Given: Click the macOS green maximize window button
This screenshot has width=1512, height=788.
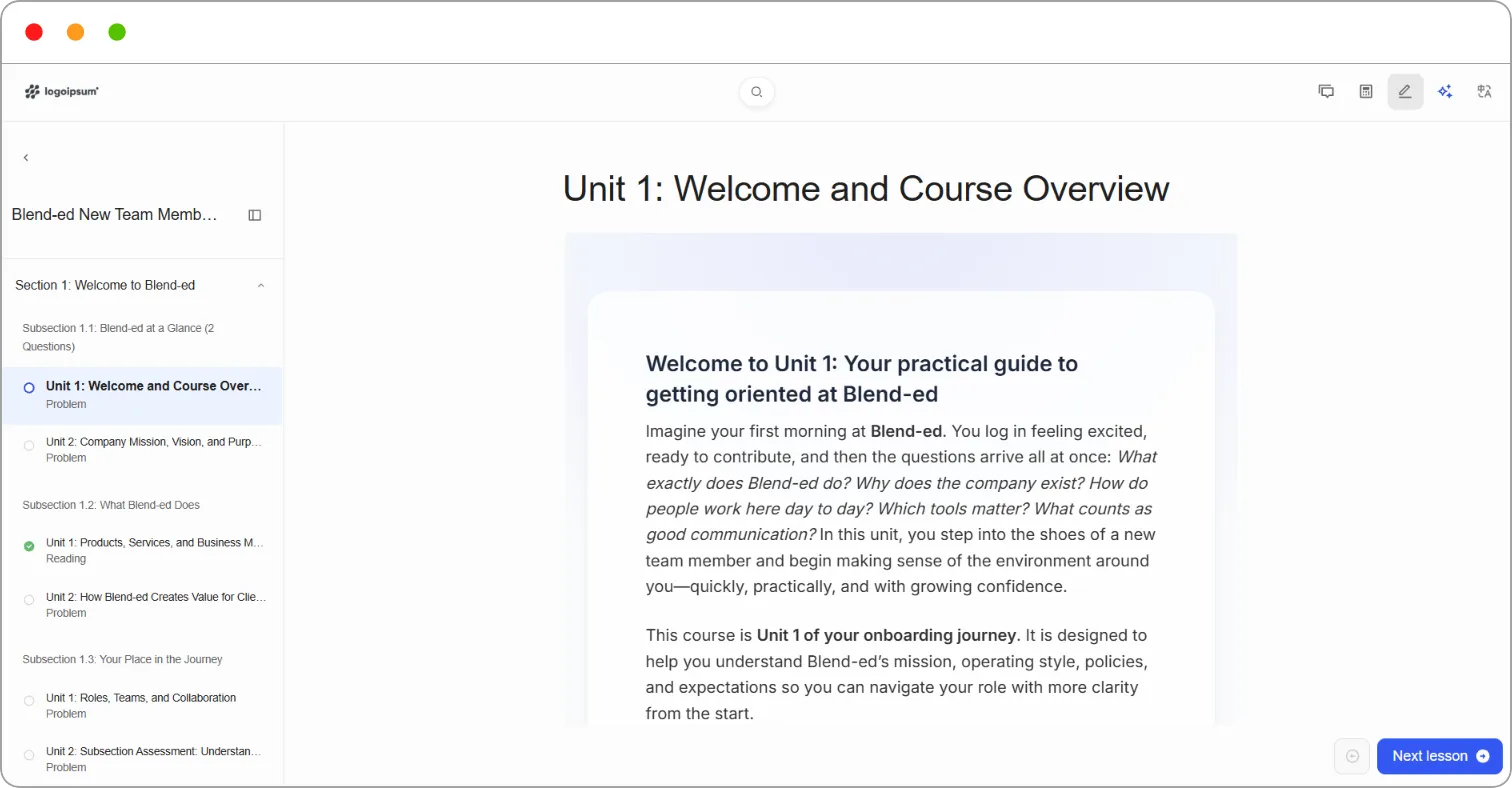Looking at the screenshot, I should [x=117, y=32].
